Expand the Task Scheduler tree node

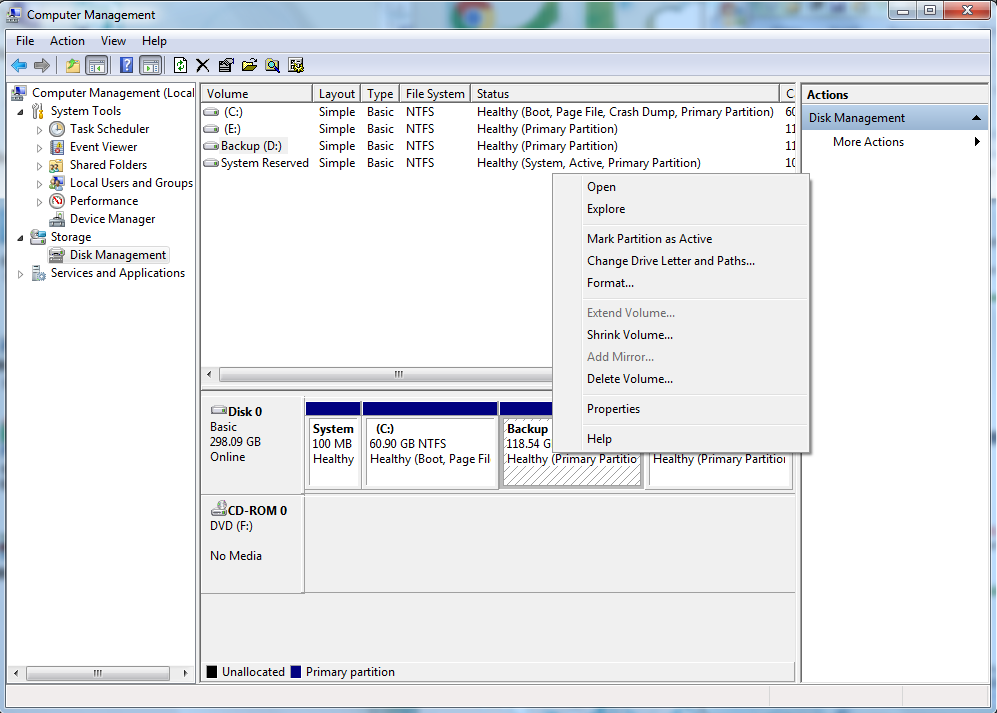40,129
